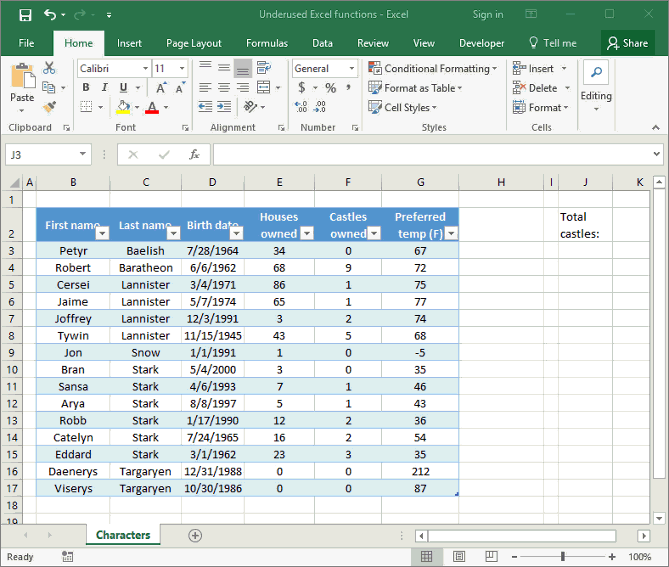Click the Wrap Text icon

coord(264,68)
